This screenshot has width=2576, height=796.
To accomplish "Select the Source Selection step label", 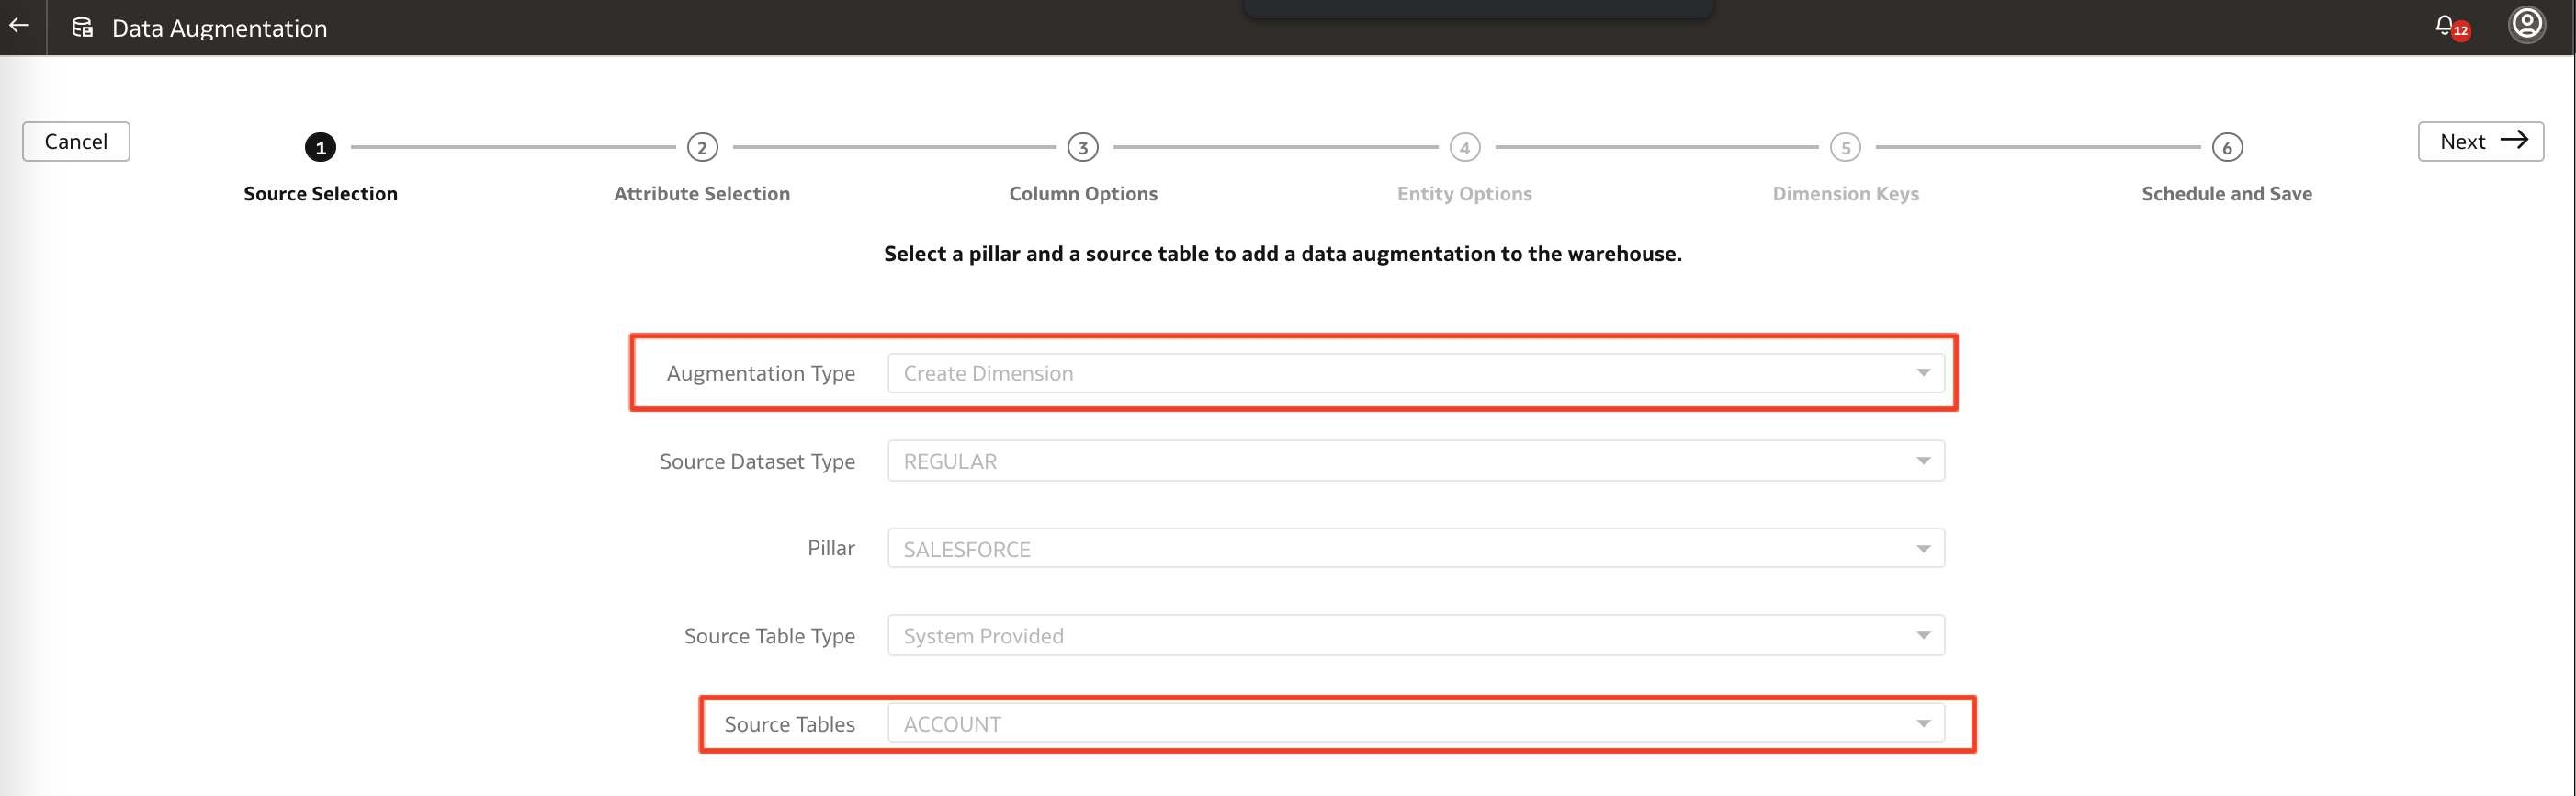I will [320, 194].
